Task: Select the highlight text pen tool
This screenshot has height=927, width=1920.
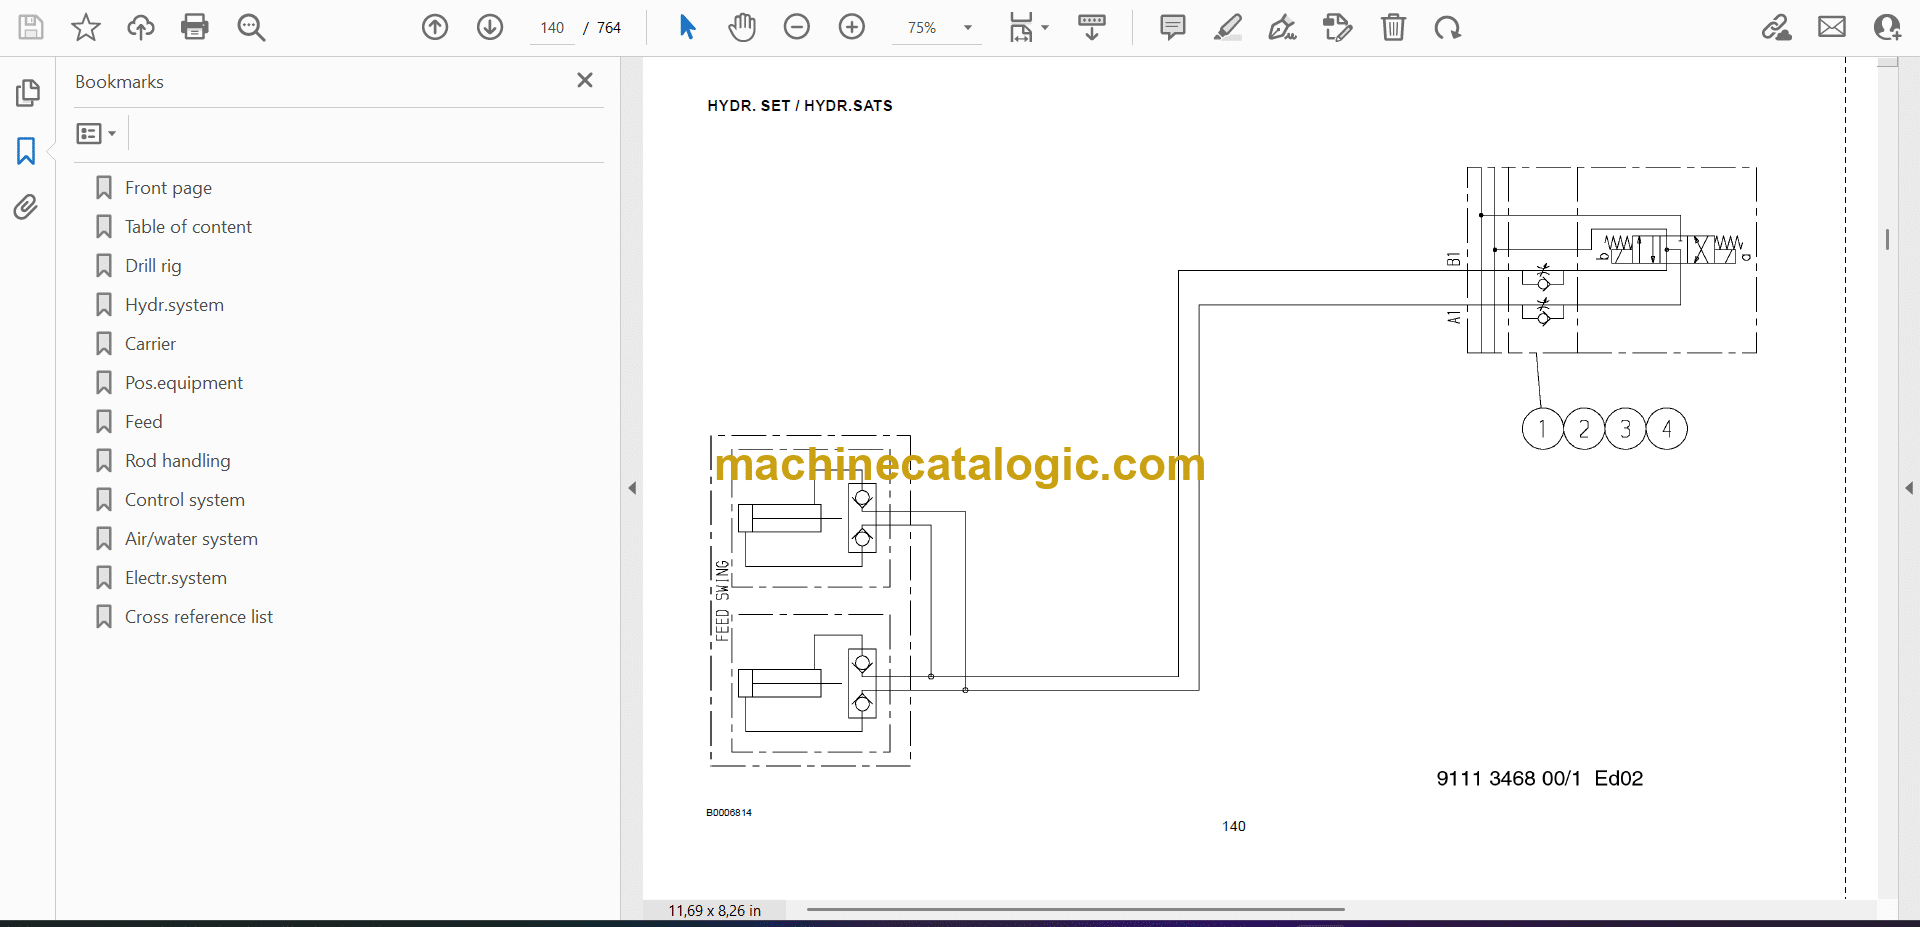Action: click(x=1228, y=27)
